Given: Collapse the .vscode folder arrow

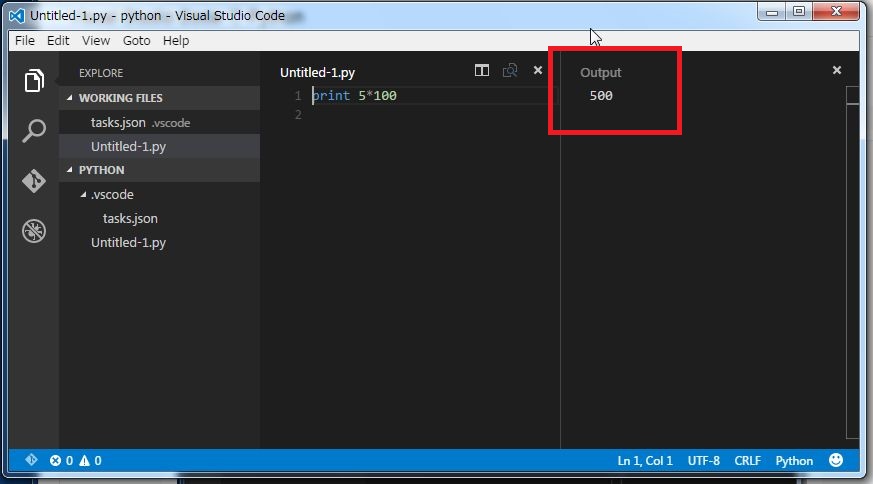Looking at the screenshot, I should coord(83,194).
